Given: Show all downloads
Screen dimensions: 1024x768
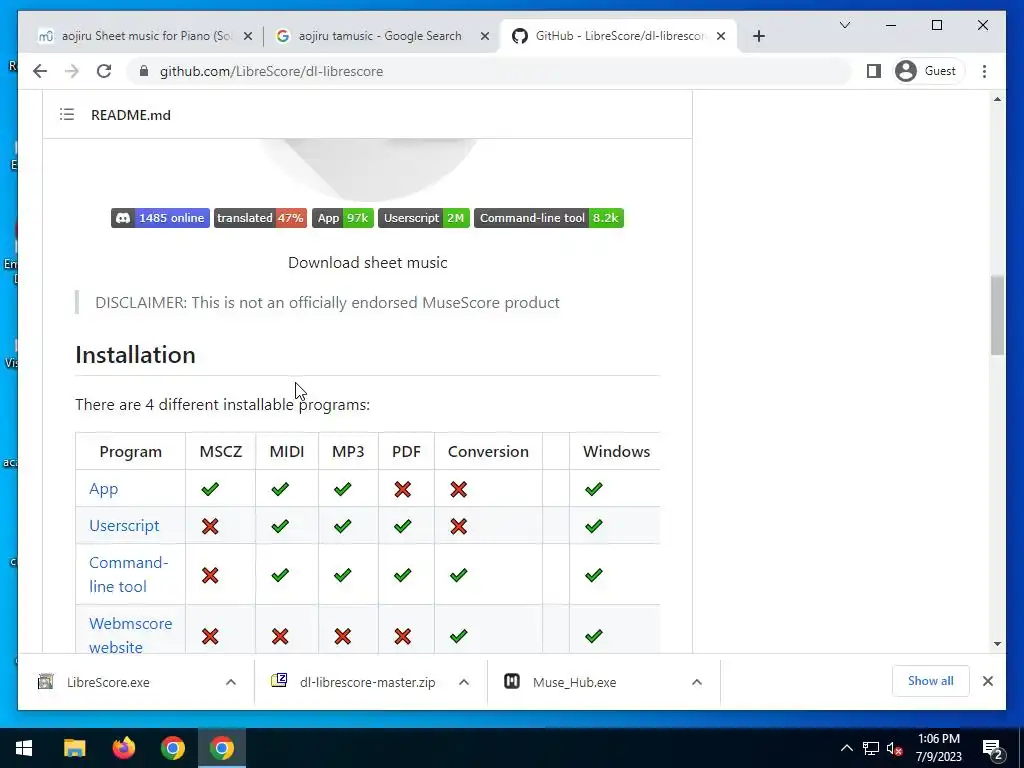Looking at the screenshot, I should [x=931, y=681].
